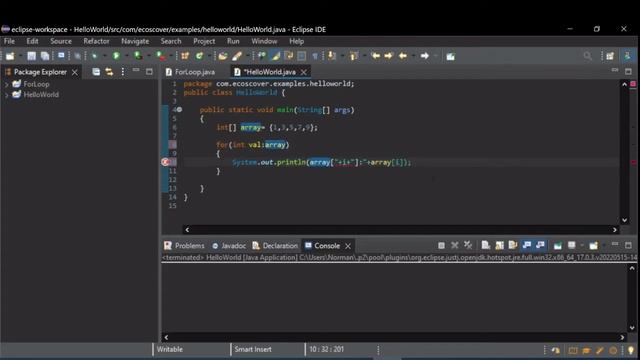Click the Last Edit Location yellow left arrow
The width and height of the screenshot is (640, 360).
(x=376, y=56)
